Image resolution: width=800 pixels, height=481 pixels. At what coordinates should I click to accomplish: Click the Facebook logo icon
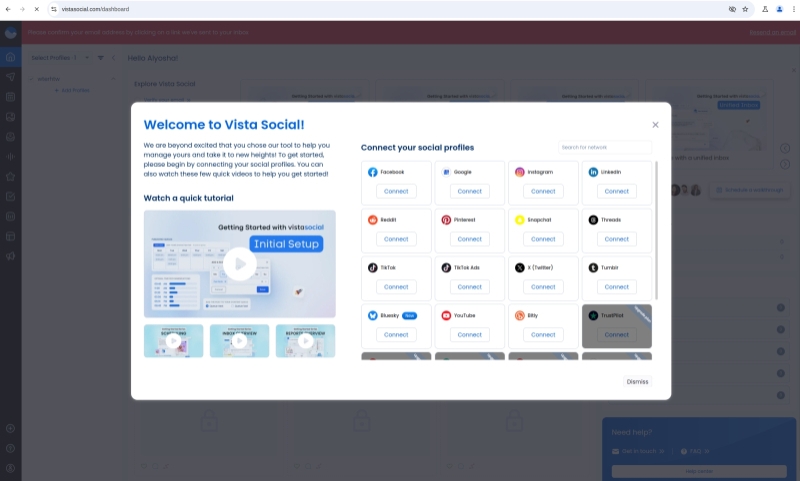click(373, 172)
